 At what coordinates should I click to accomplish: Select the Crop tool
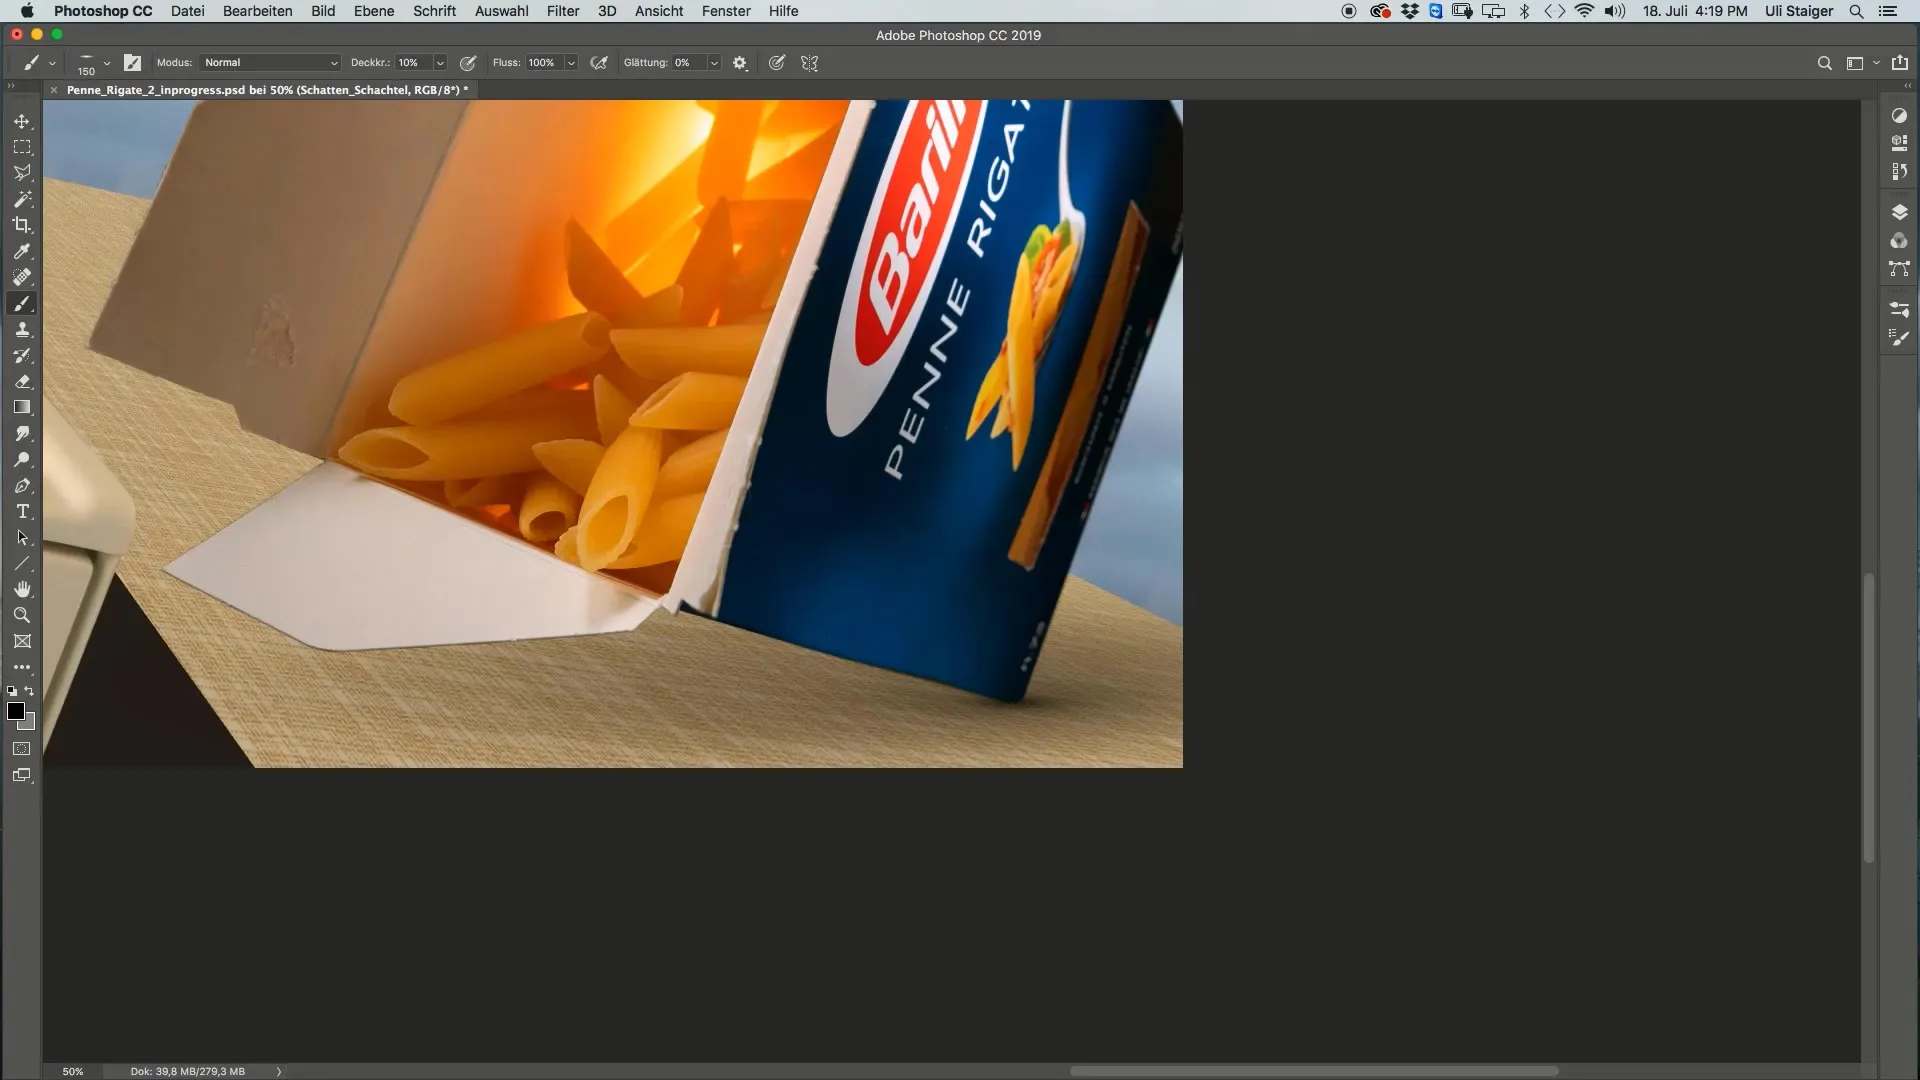22,225
